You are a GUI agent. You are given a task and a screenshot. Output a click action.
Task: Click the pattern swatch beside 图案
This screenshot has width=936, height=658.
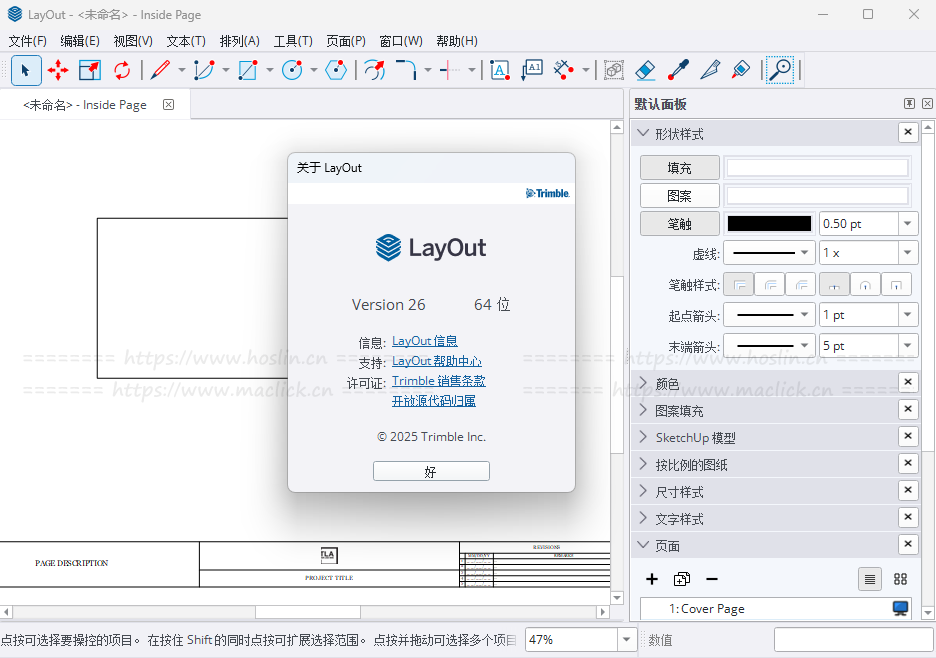pyautogui.click(x=817, y=196)
